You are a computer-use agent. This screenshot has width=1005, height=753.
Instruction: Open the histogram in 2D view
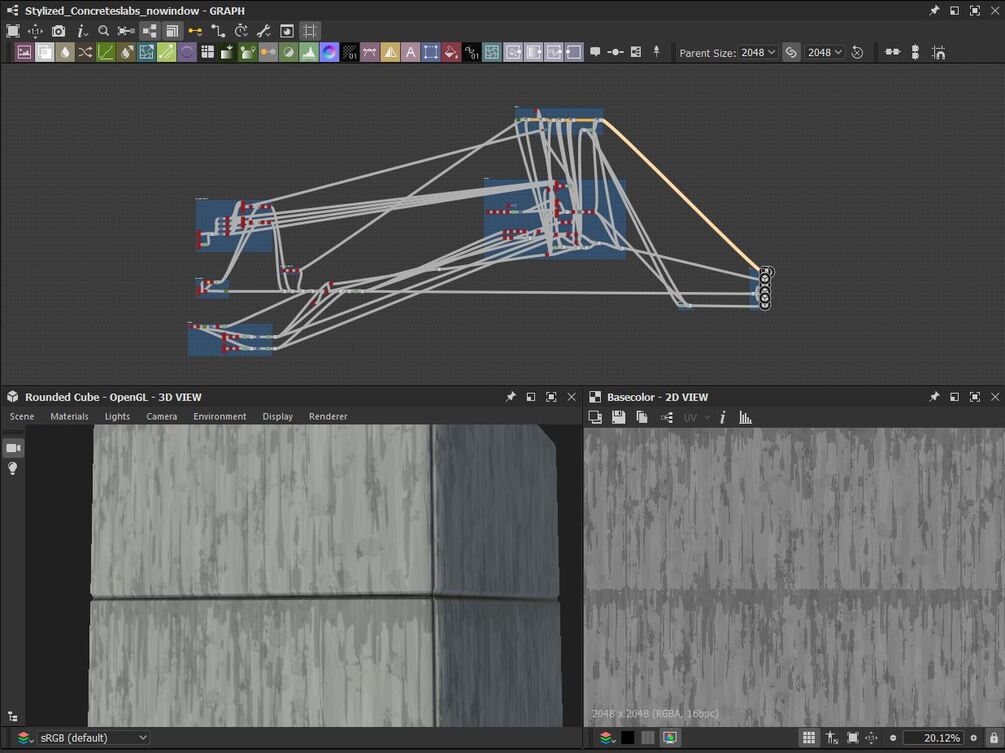(745, 417)
